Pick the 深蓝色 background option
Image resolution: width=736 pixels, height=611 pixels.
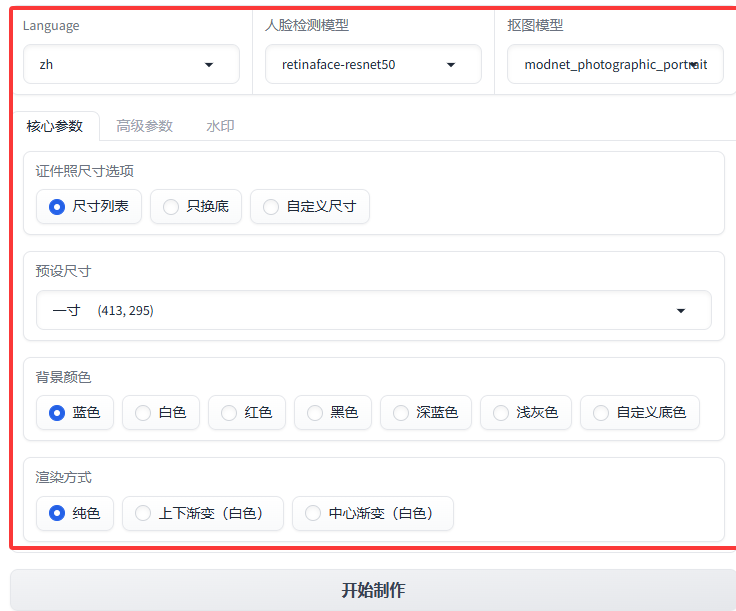(426, 412)
